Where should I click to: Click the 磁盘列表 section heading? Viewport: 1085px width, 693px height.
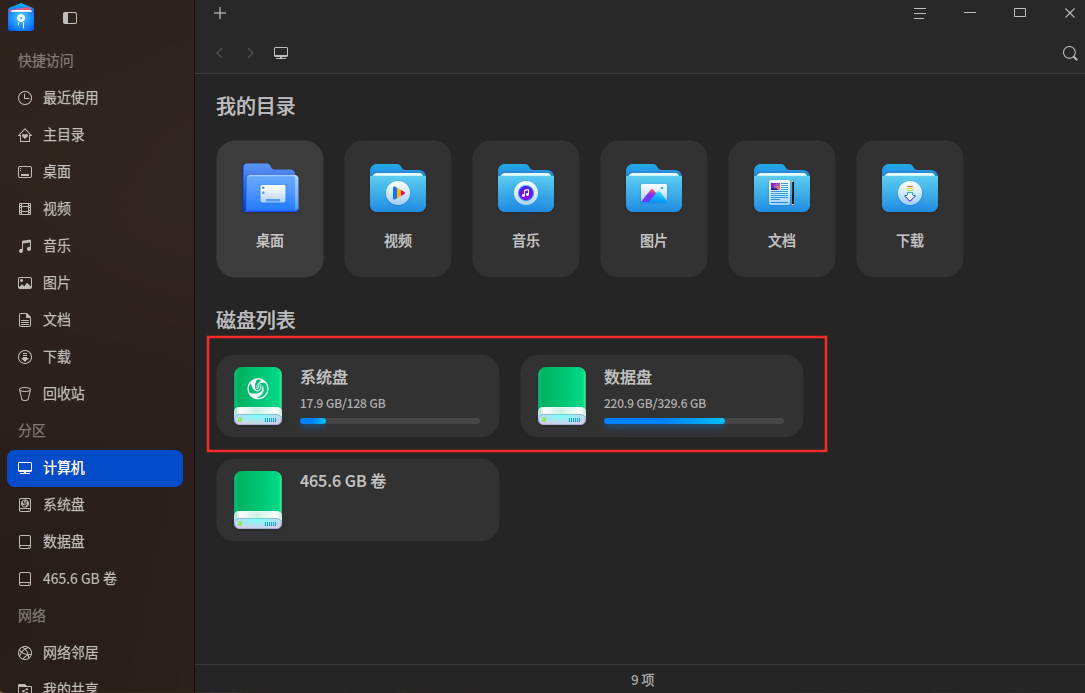pos(256,320)
